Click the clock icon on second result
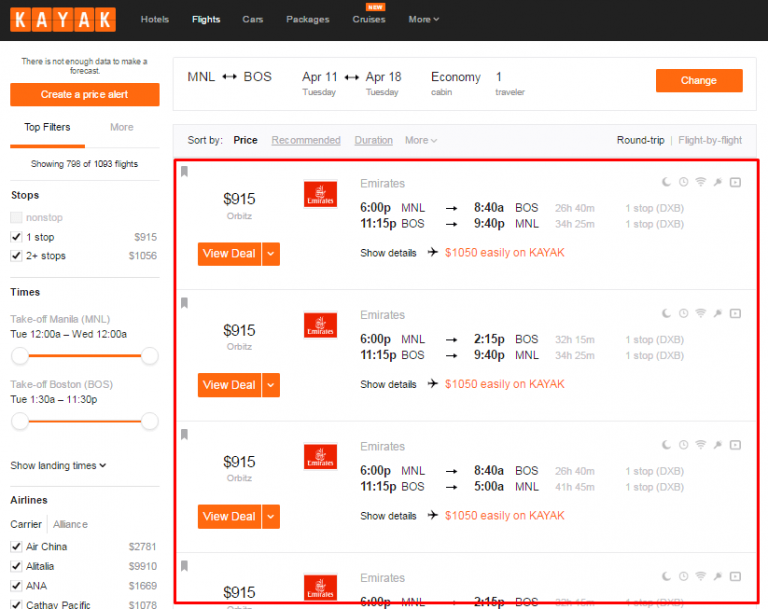The height and width of the screenshot is (609, 768). [683, 313]
